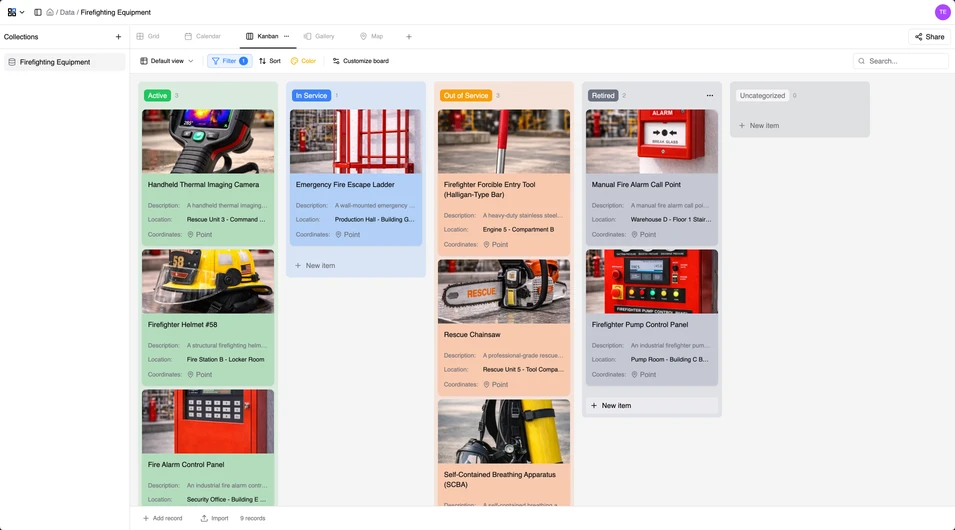Go to the home icon in breadcrumb

click(x=50, y=12)
